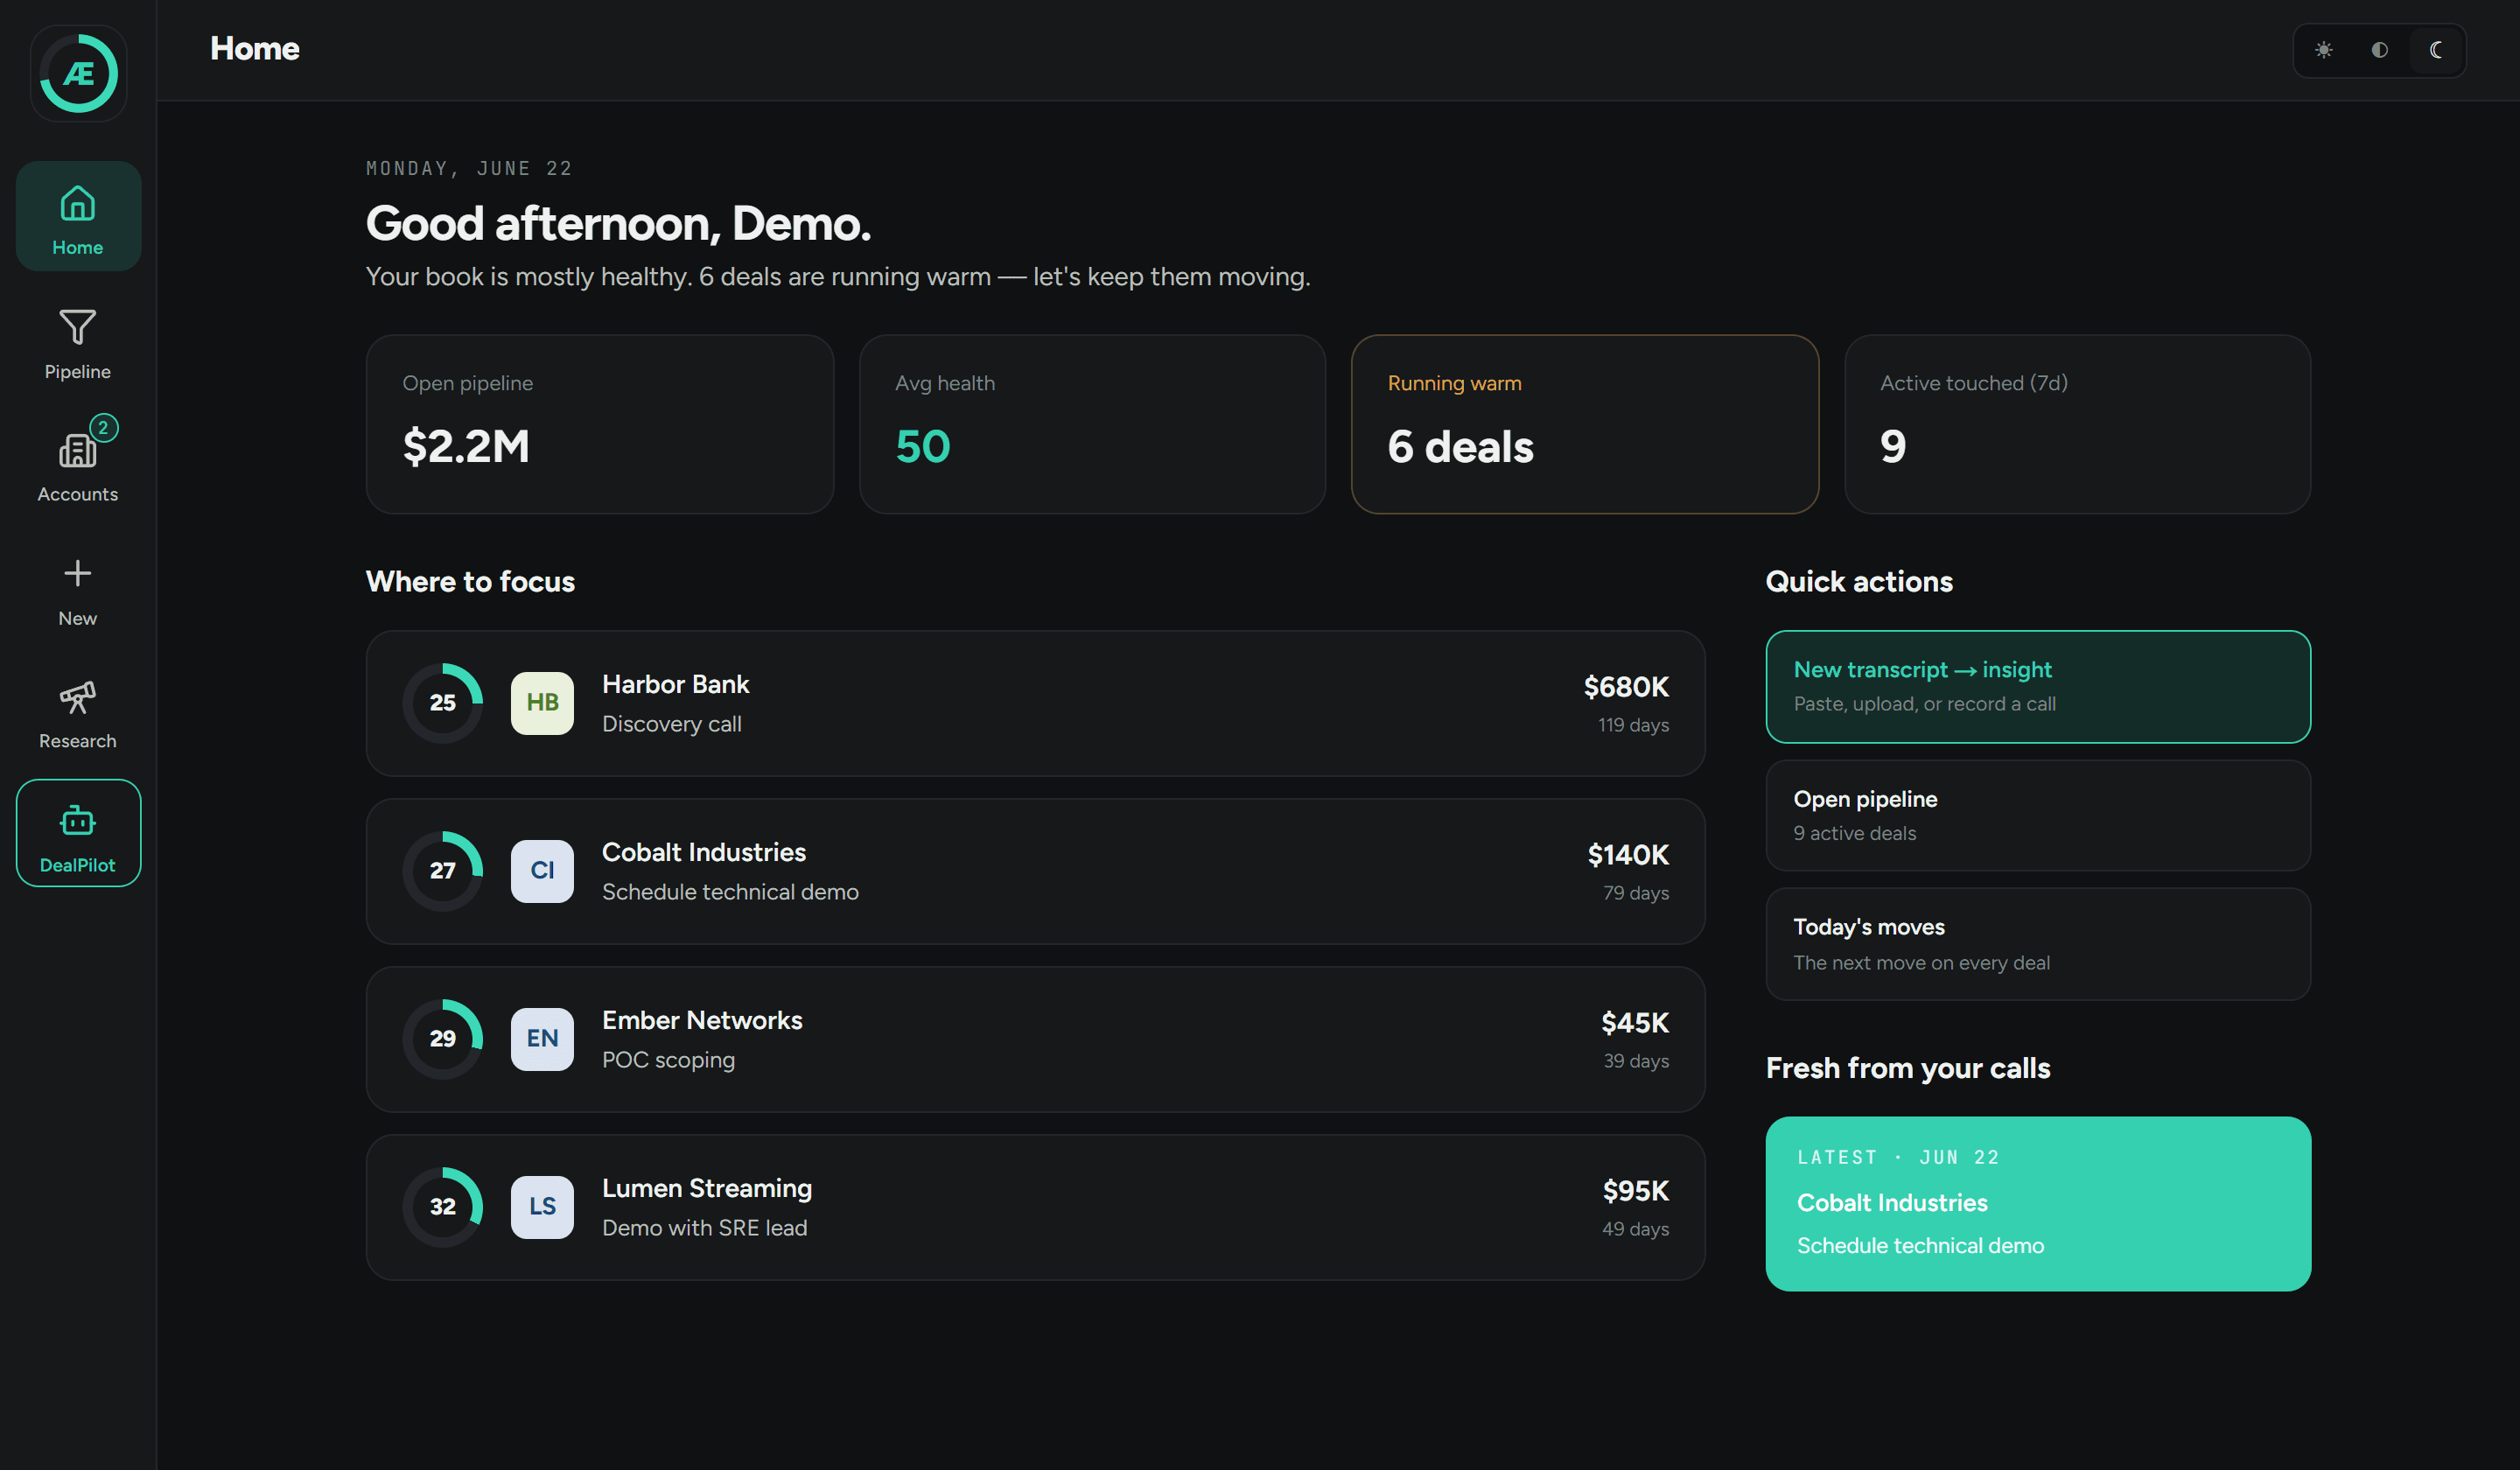
Task: Open the Avg health 50 stat card
Action: tap(1092, 424)
